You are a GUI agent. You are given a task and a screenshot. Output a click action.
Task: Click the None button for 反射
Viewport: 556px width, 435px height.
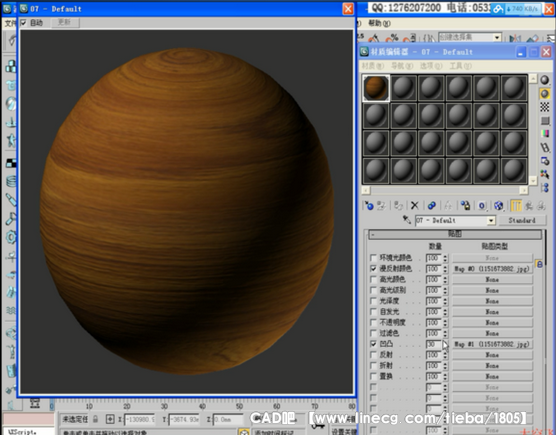492,355
